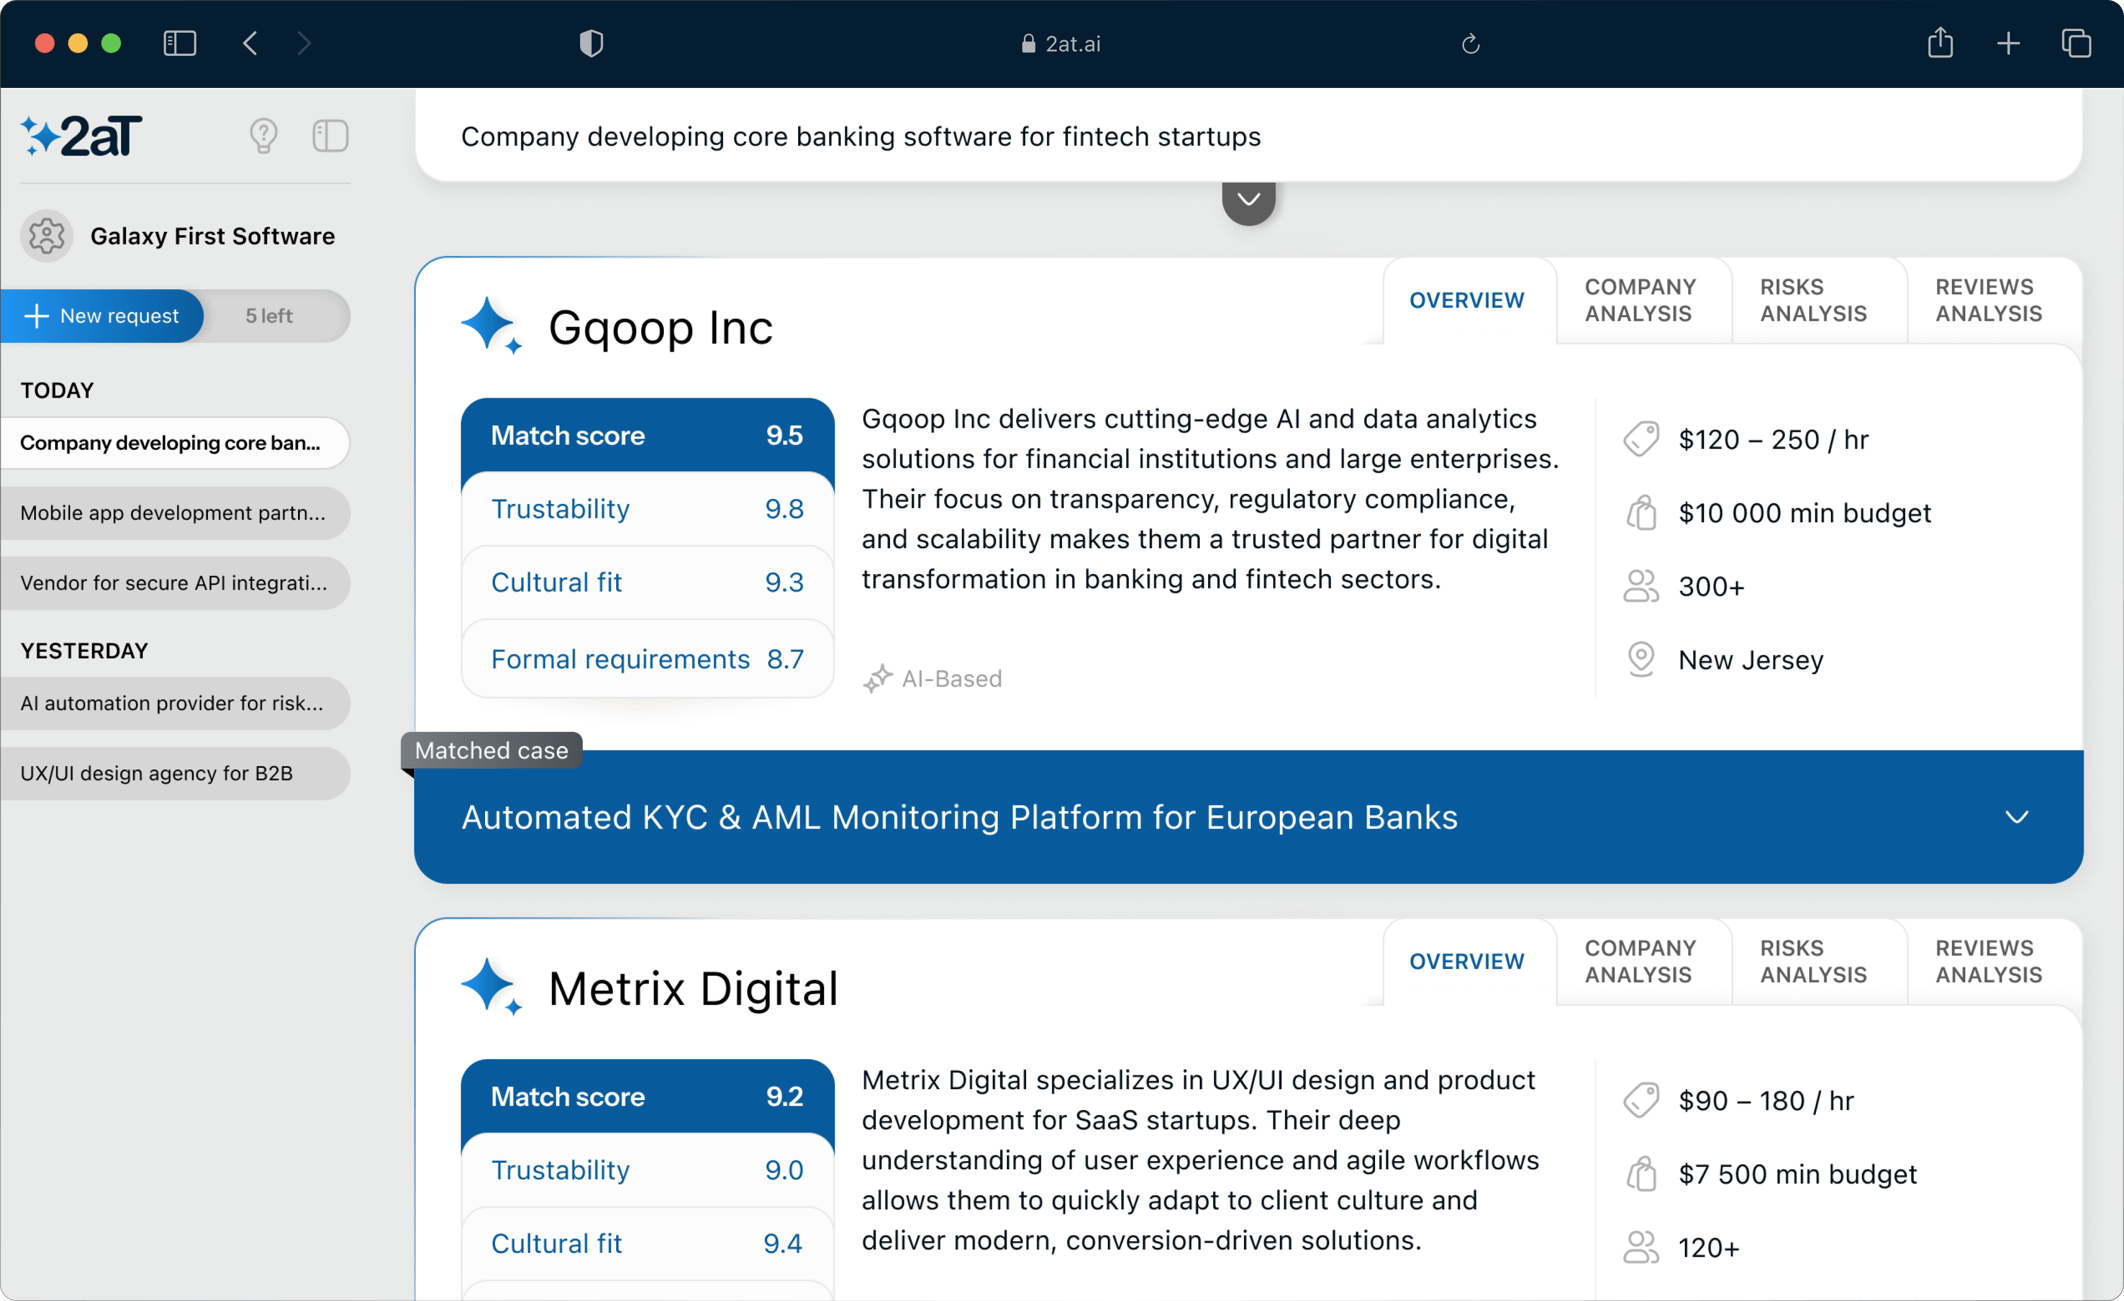
Task: Click the Galaxy First Software gear icon
Action: click(x=46, y=236)
